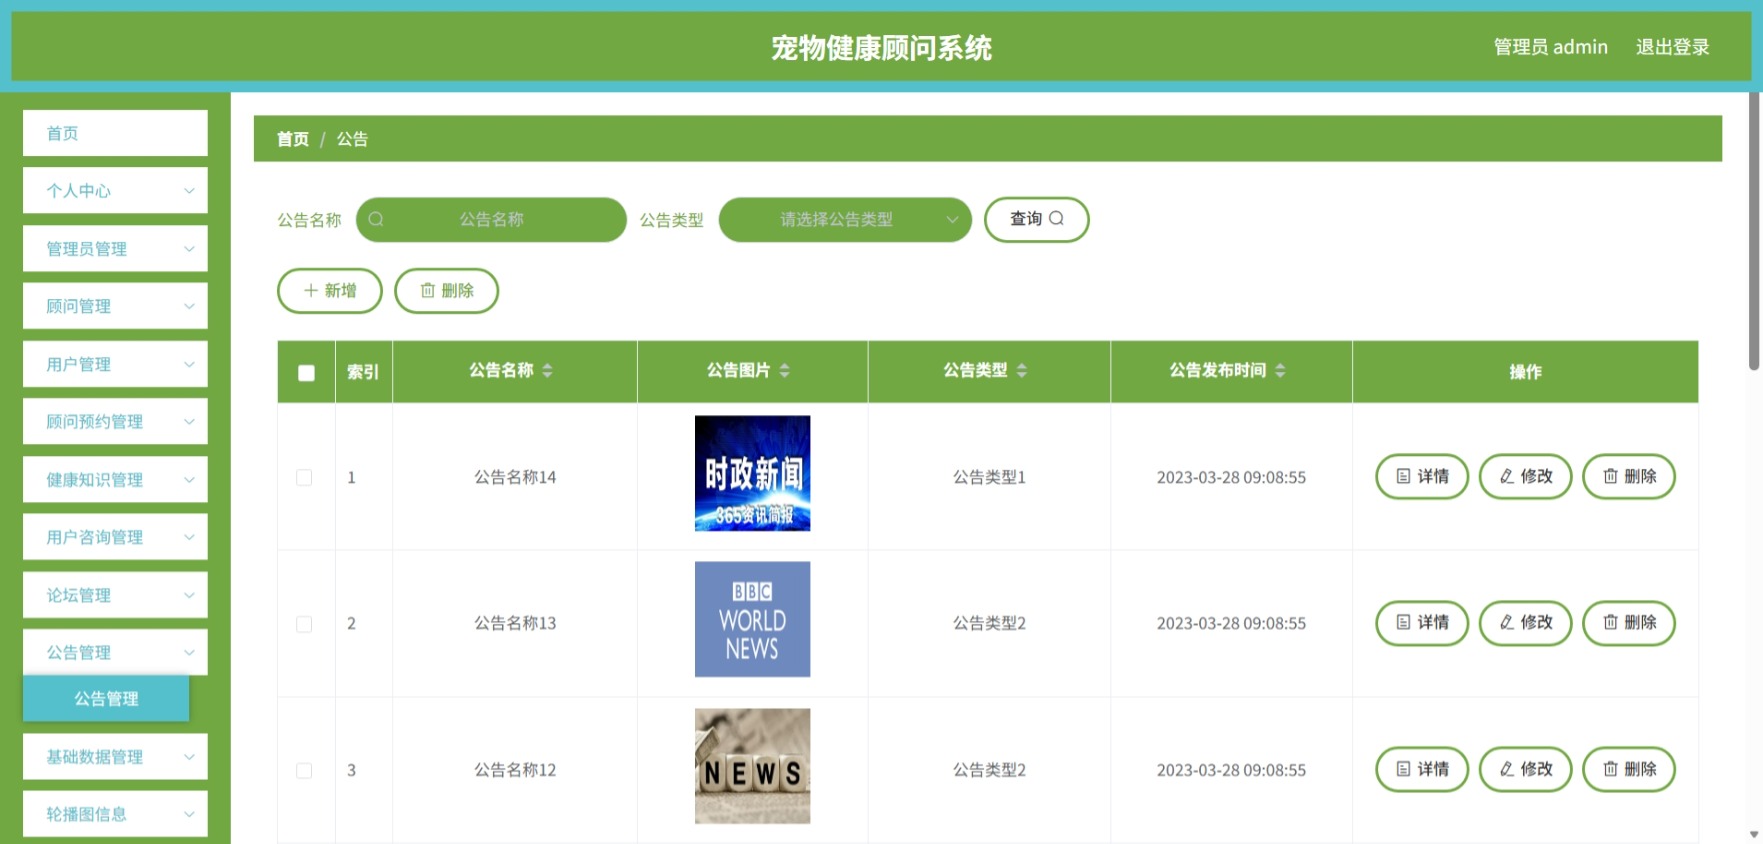Click 修改 for 公告名称14
Viewport: 1763px width, 844px height.
(1525, 477)
